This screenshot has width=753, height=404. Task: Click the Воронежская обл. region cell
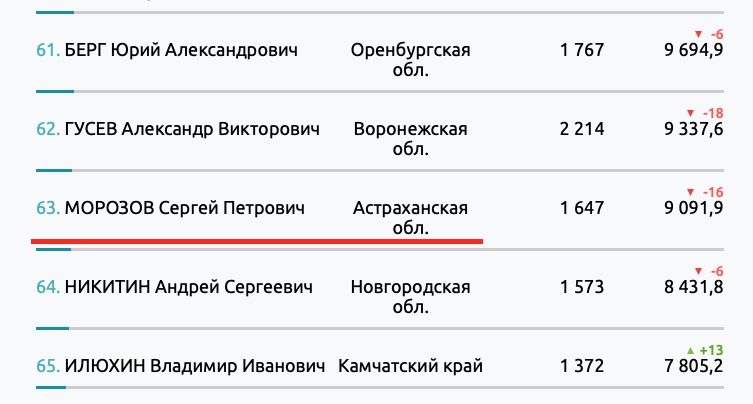pyautogui.click(x=410, y=139)
